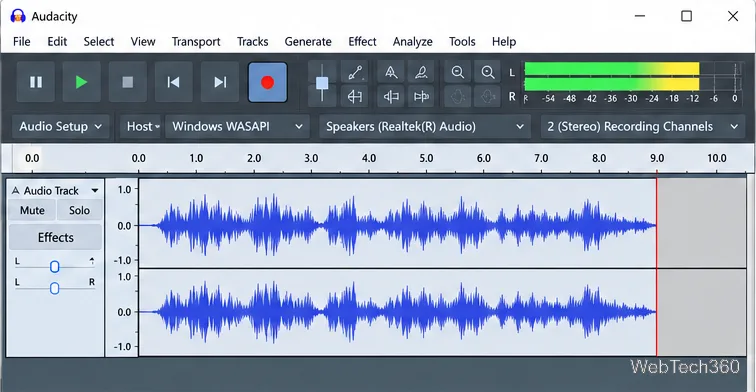Viewport: 756px width, 392px height.
Task: Open the Tracks menu
Action: click(x=252, y=42)
